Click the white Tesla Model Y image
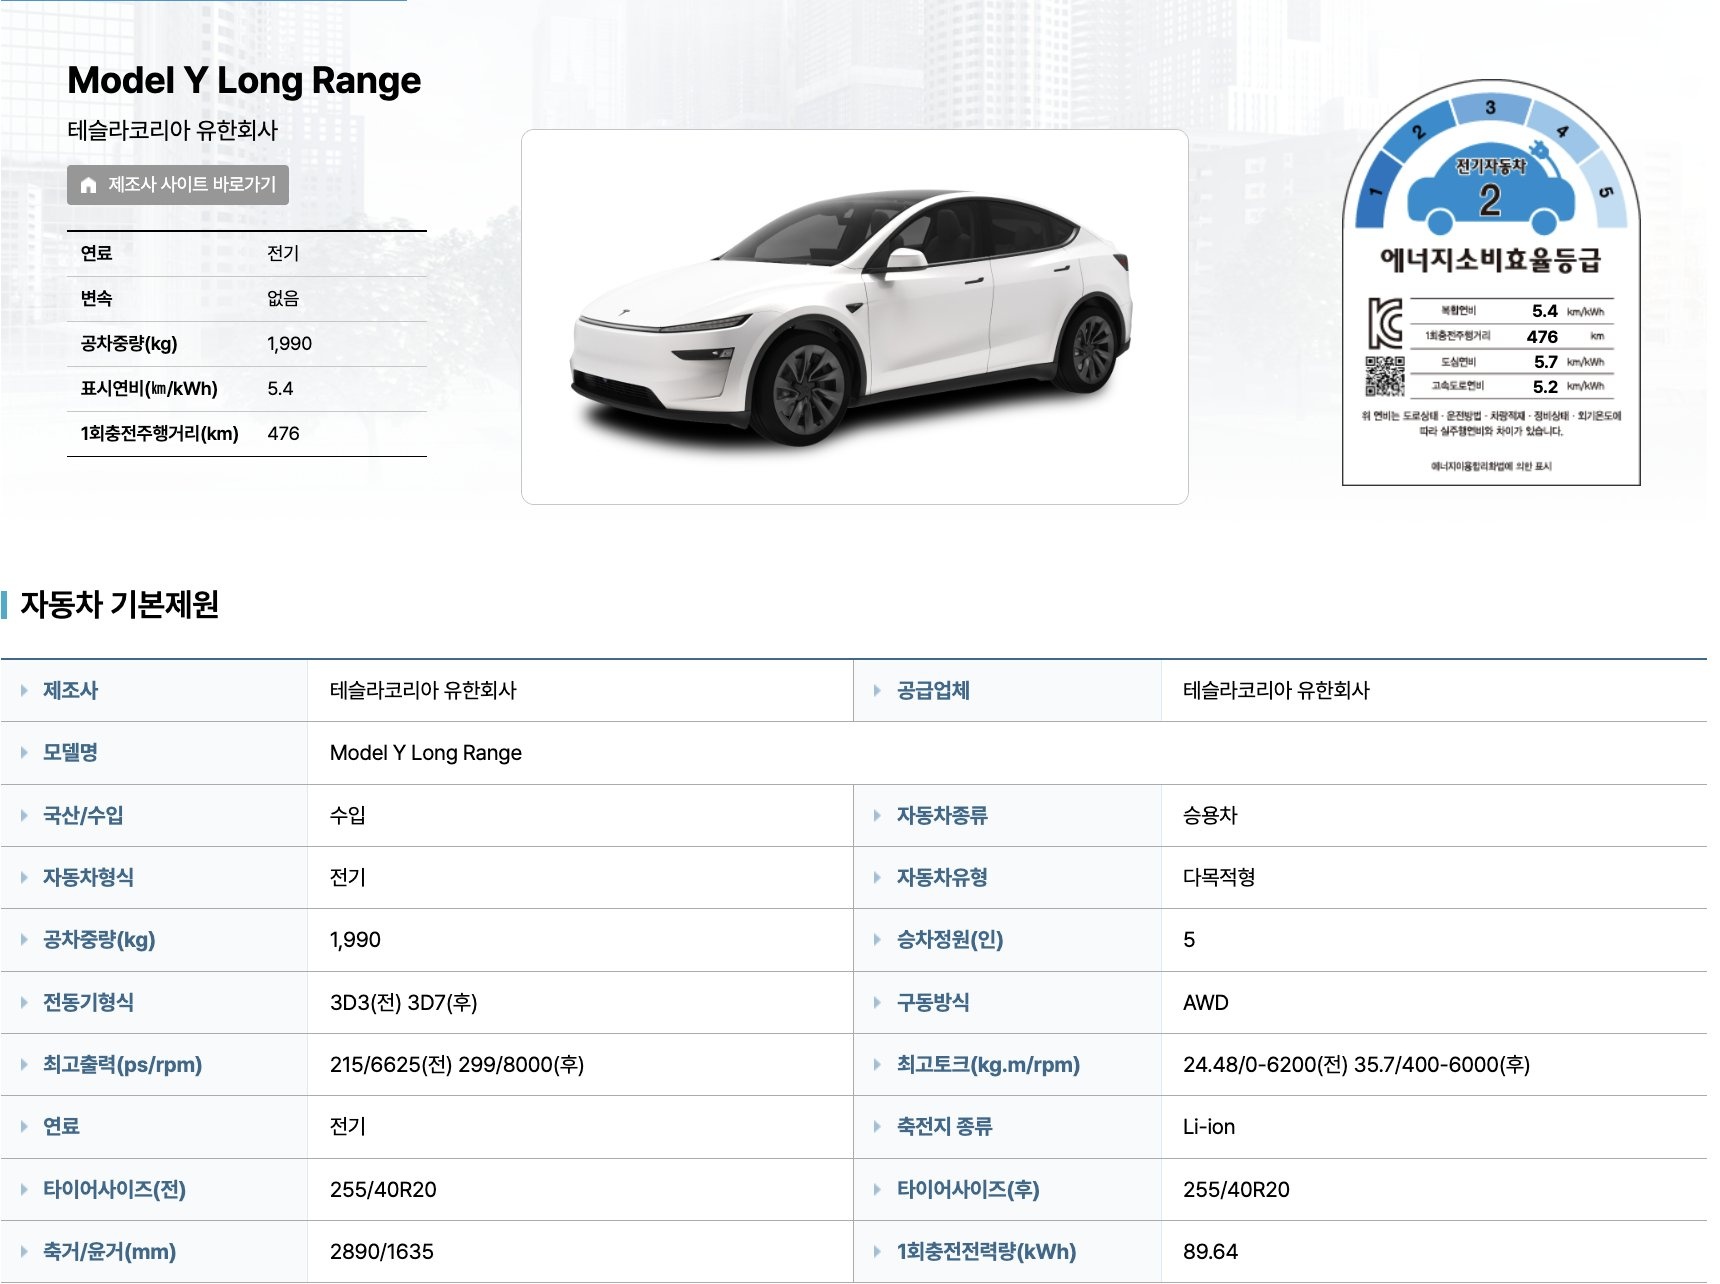 (854, 317)
